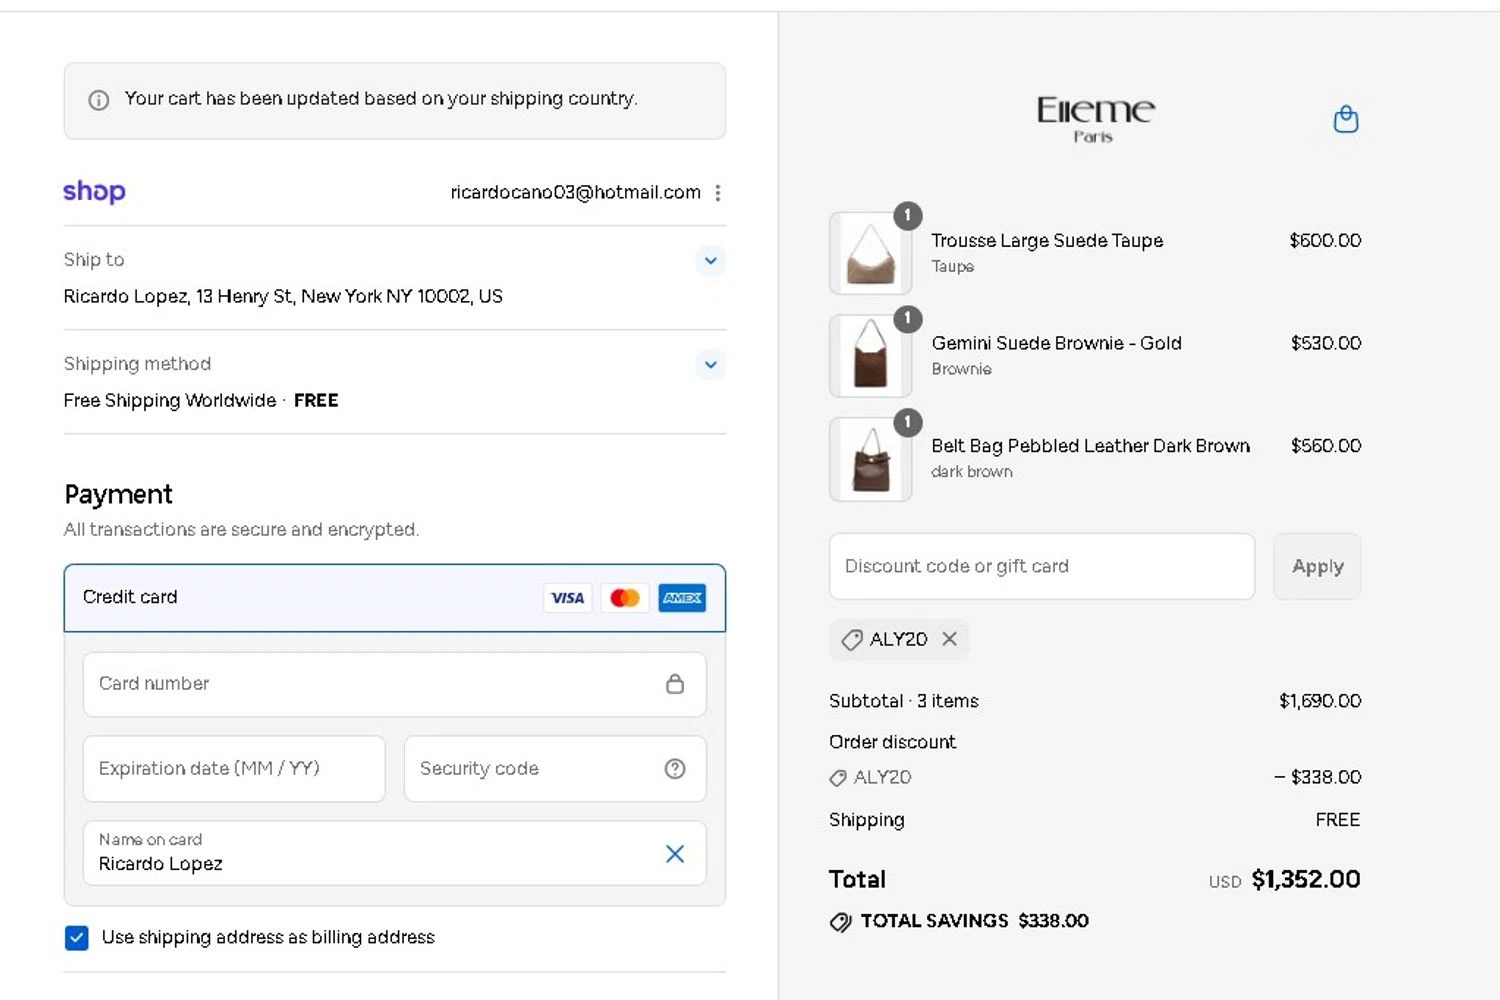Focus the Expiration date field
1500x1000 pixels.
pyautogui.click(x=234, y=769)
